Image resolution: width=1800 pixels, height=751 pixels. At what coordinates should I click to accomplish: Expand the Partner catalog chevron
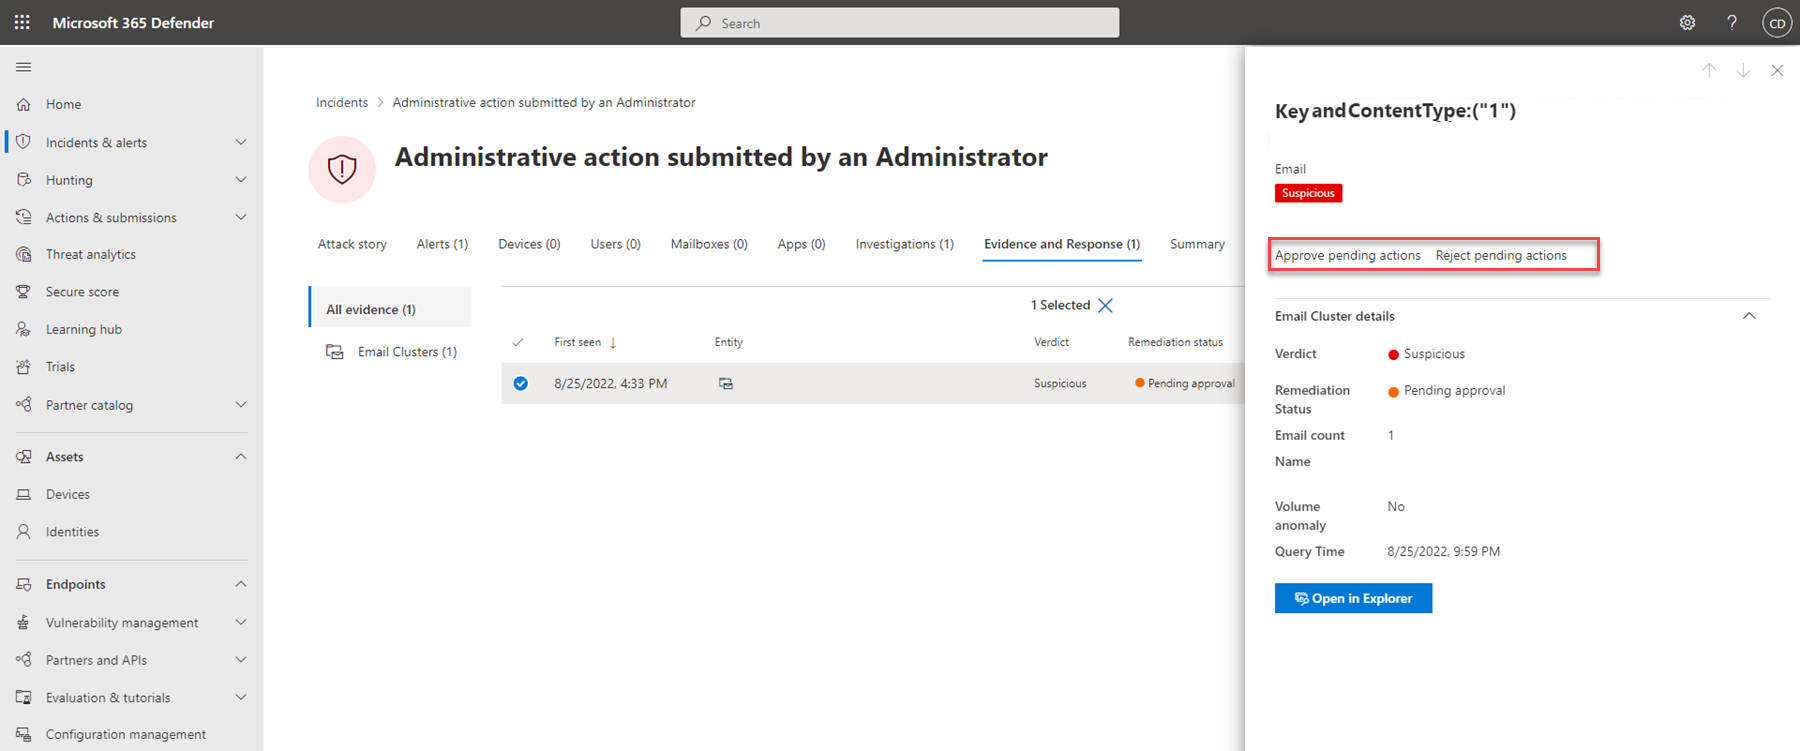point(241,405)
